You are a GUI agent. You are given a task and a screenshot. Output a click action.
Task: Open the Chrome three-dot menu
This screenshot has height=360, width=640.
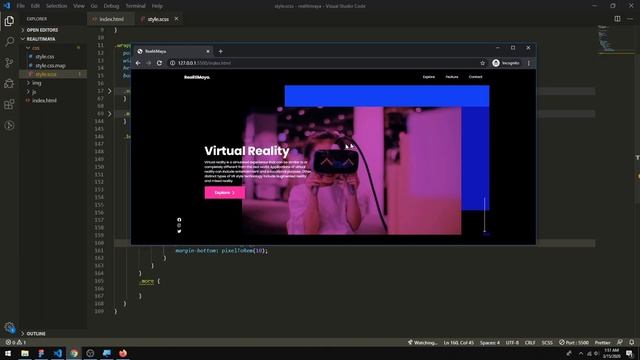529,63
